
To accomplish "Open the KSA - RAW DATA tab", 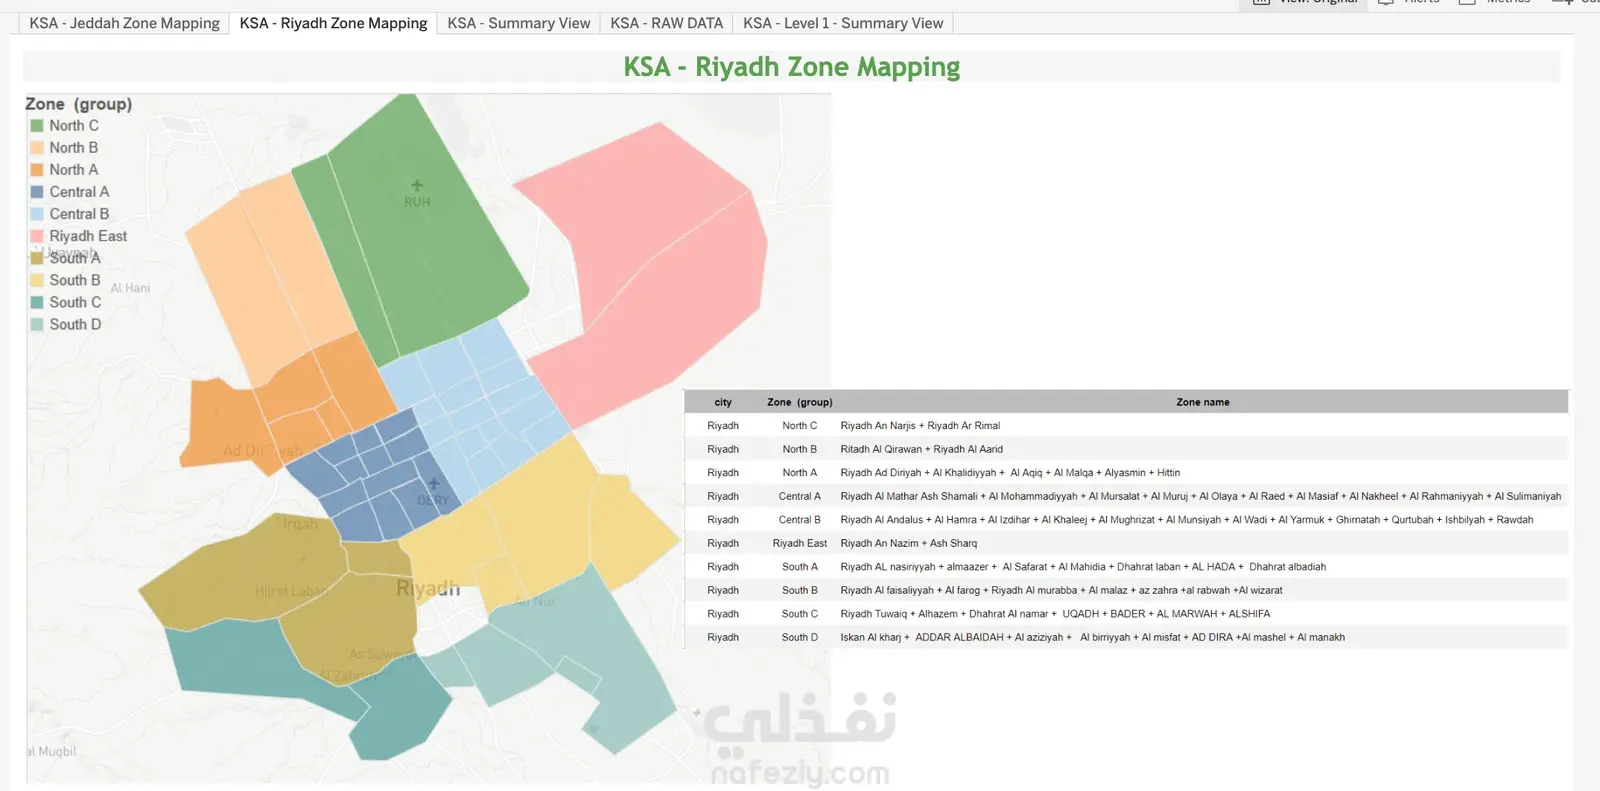I will (x=666, y=23).
